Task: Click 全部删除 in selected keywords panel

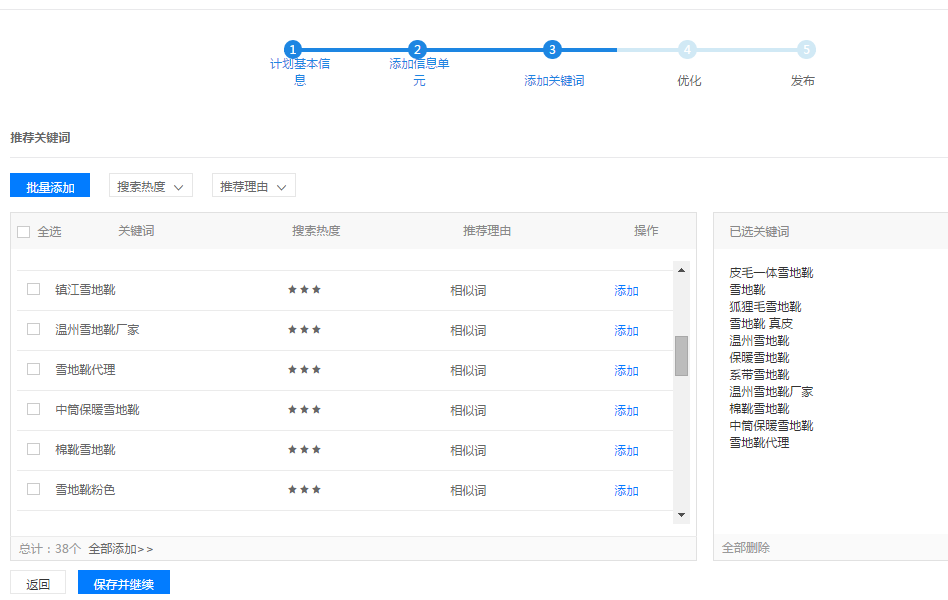Action: [746, 548]
